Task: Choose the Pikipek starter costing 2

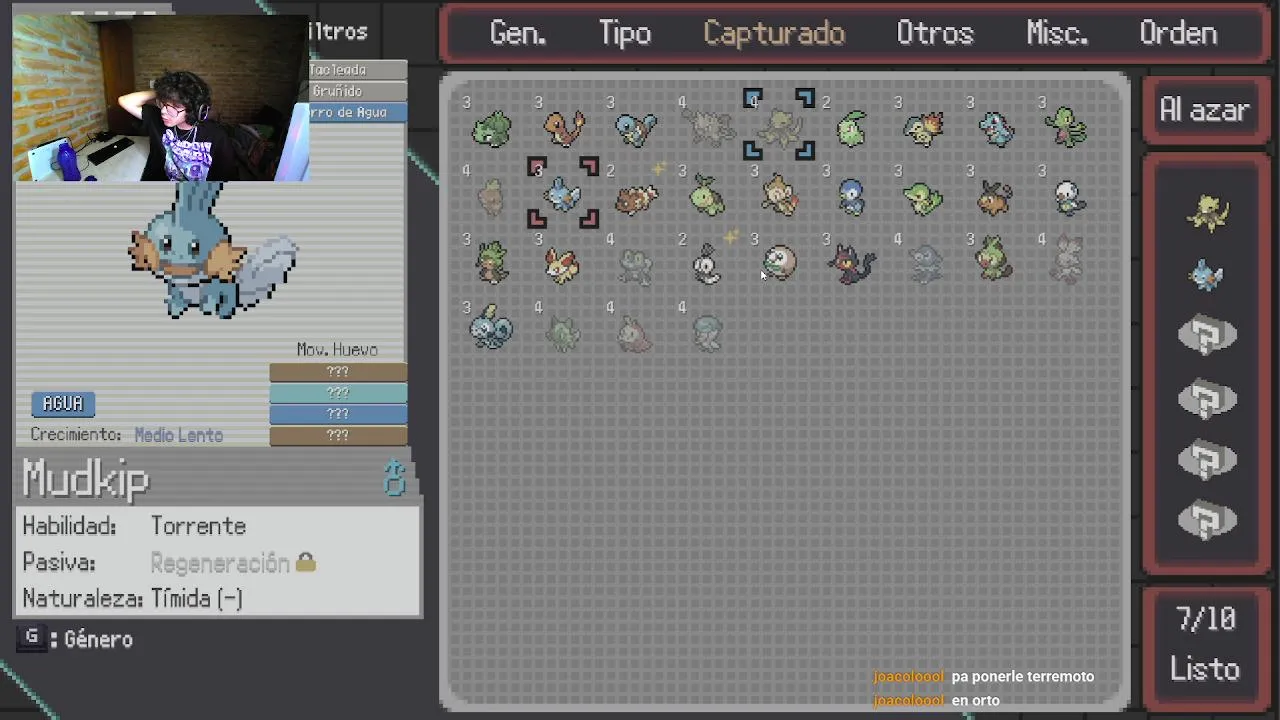Action: click(707, 265)
